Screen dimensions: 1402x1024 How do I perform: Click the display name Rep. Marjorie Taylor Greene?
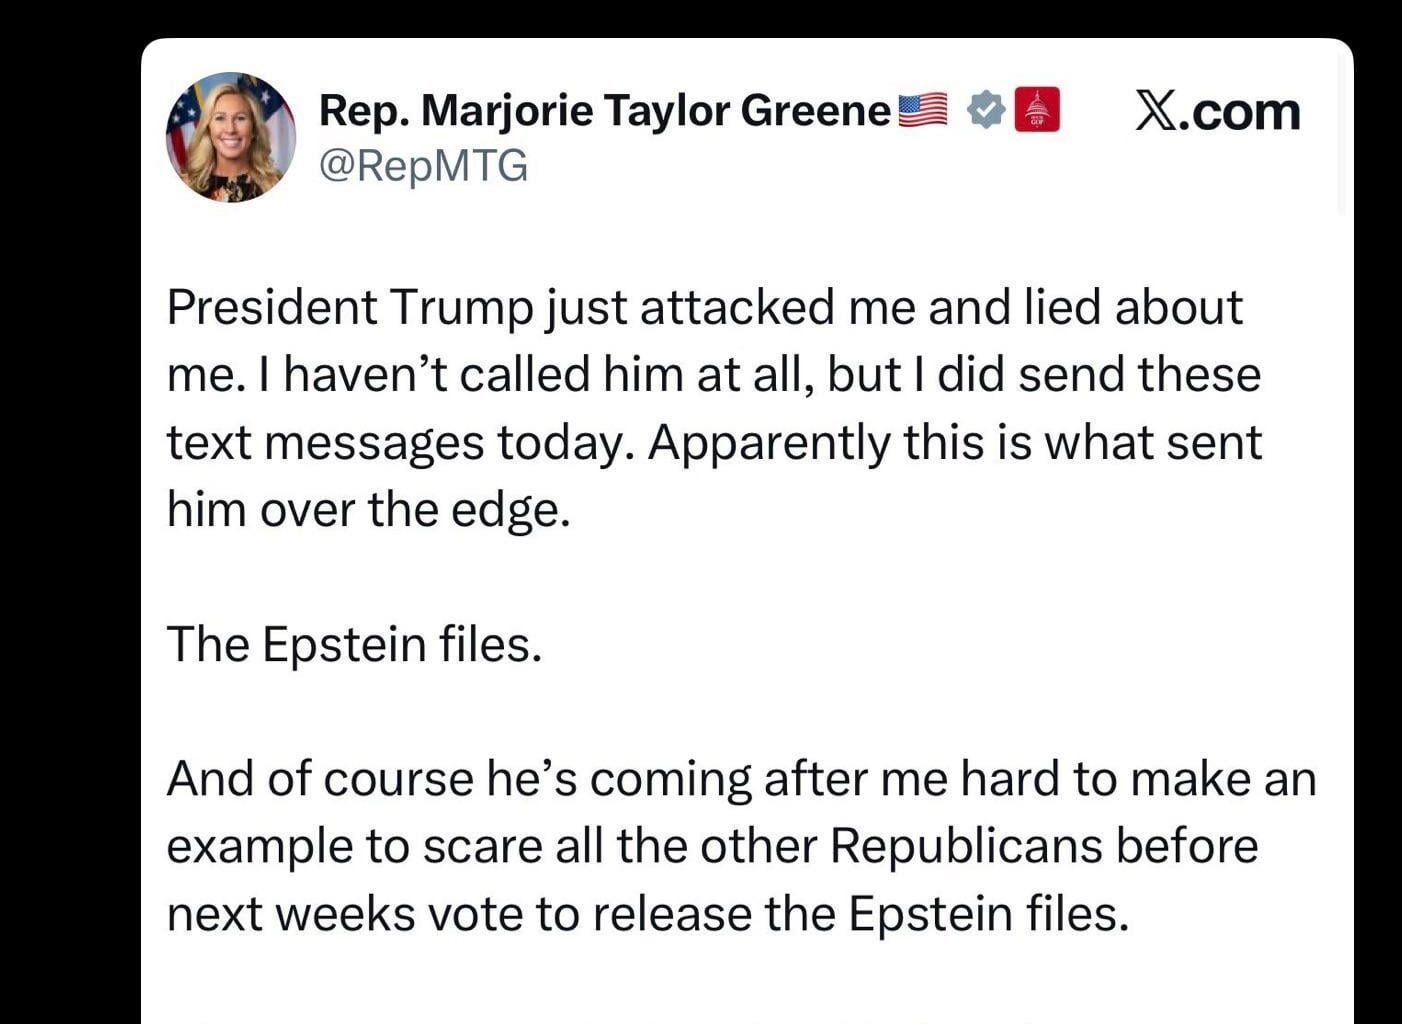point(600,108)
